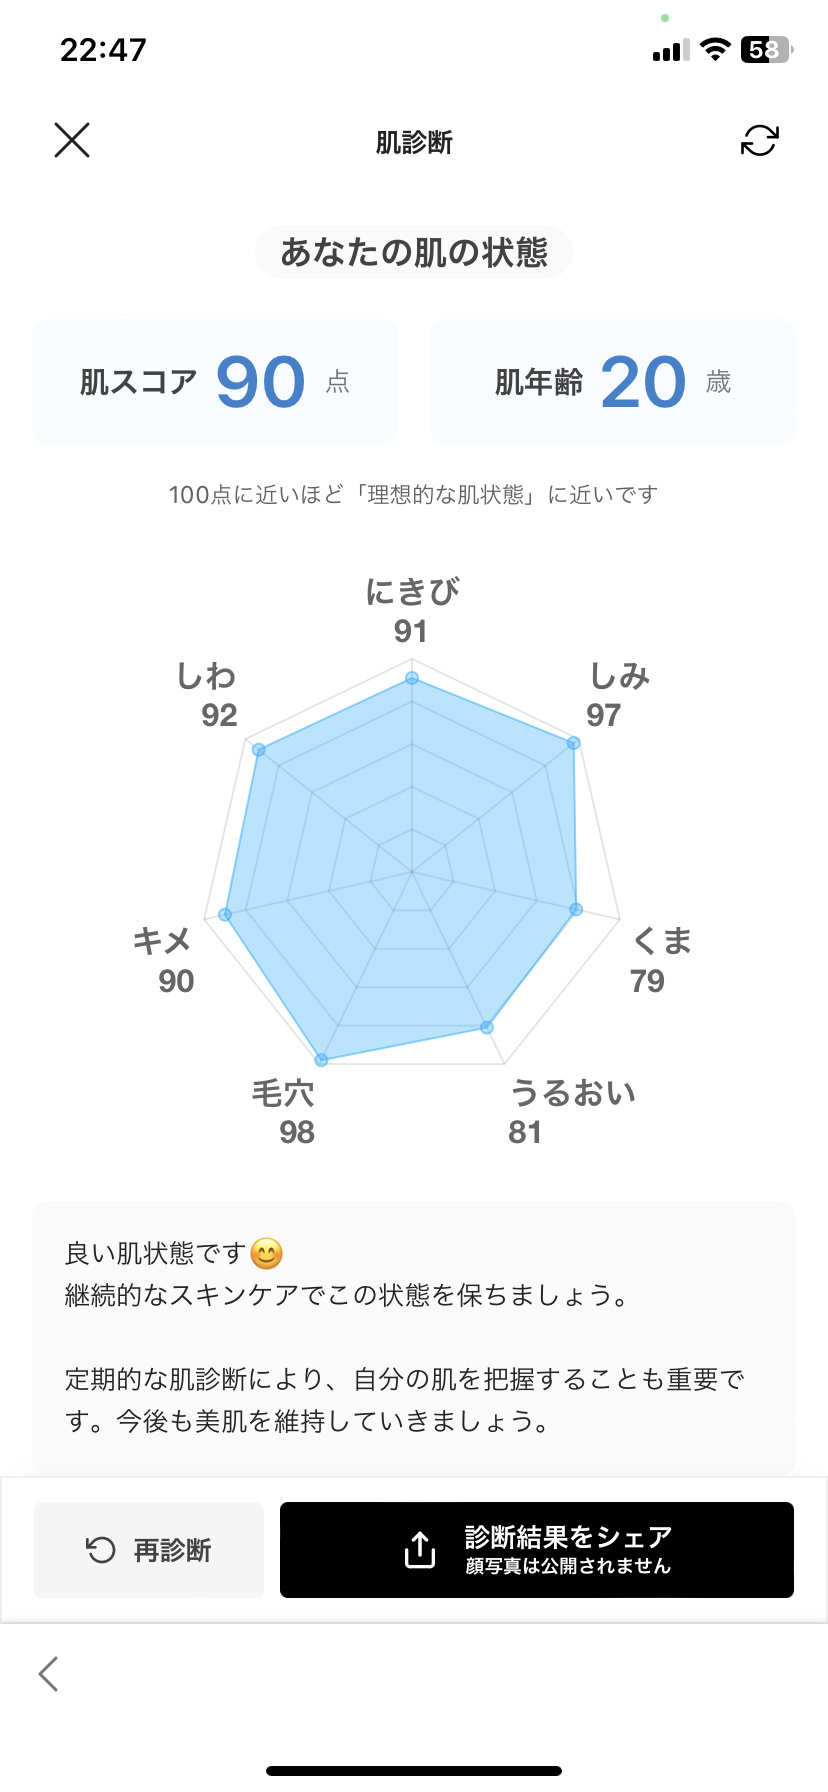Tap the back chevron at bottom left
This screenshot has height=1792, width=828.
point(48,1675)
